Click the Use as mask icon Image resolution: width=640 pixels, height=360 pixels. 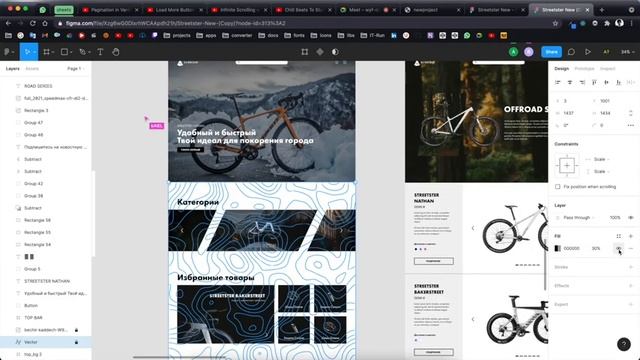[335, 52]
